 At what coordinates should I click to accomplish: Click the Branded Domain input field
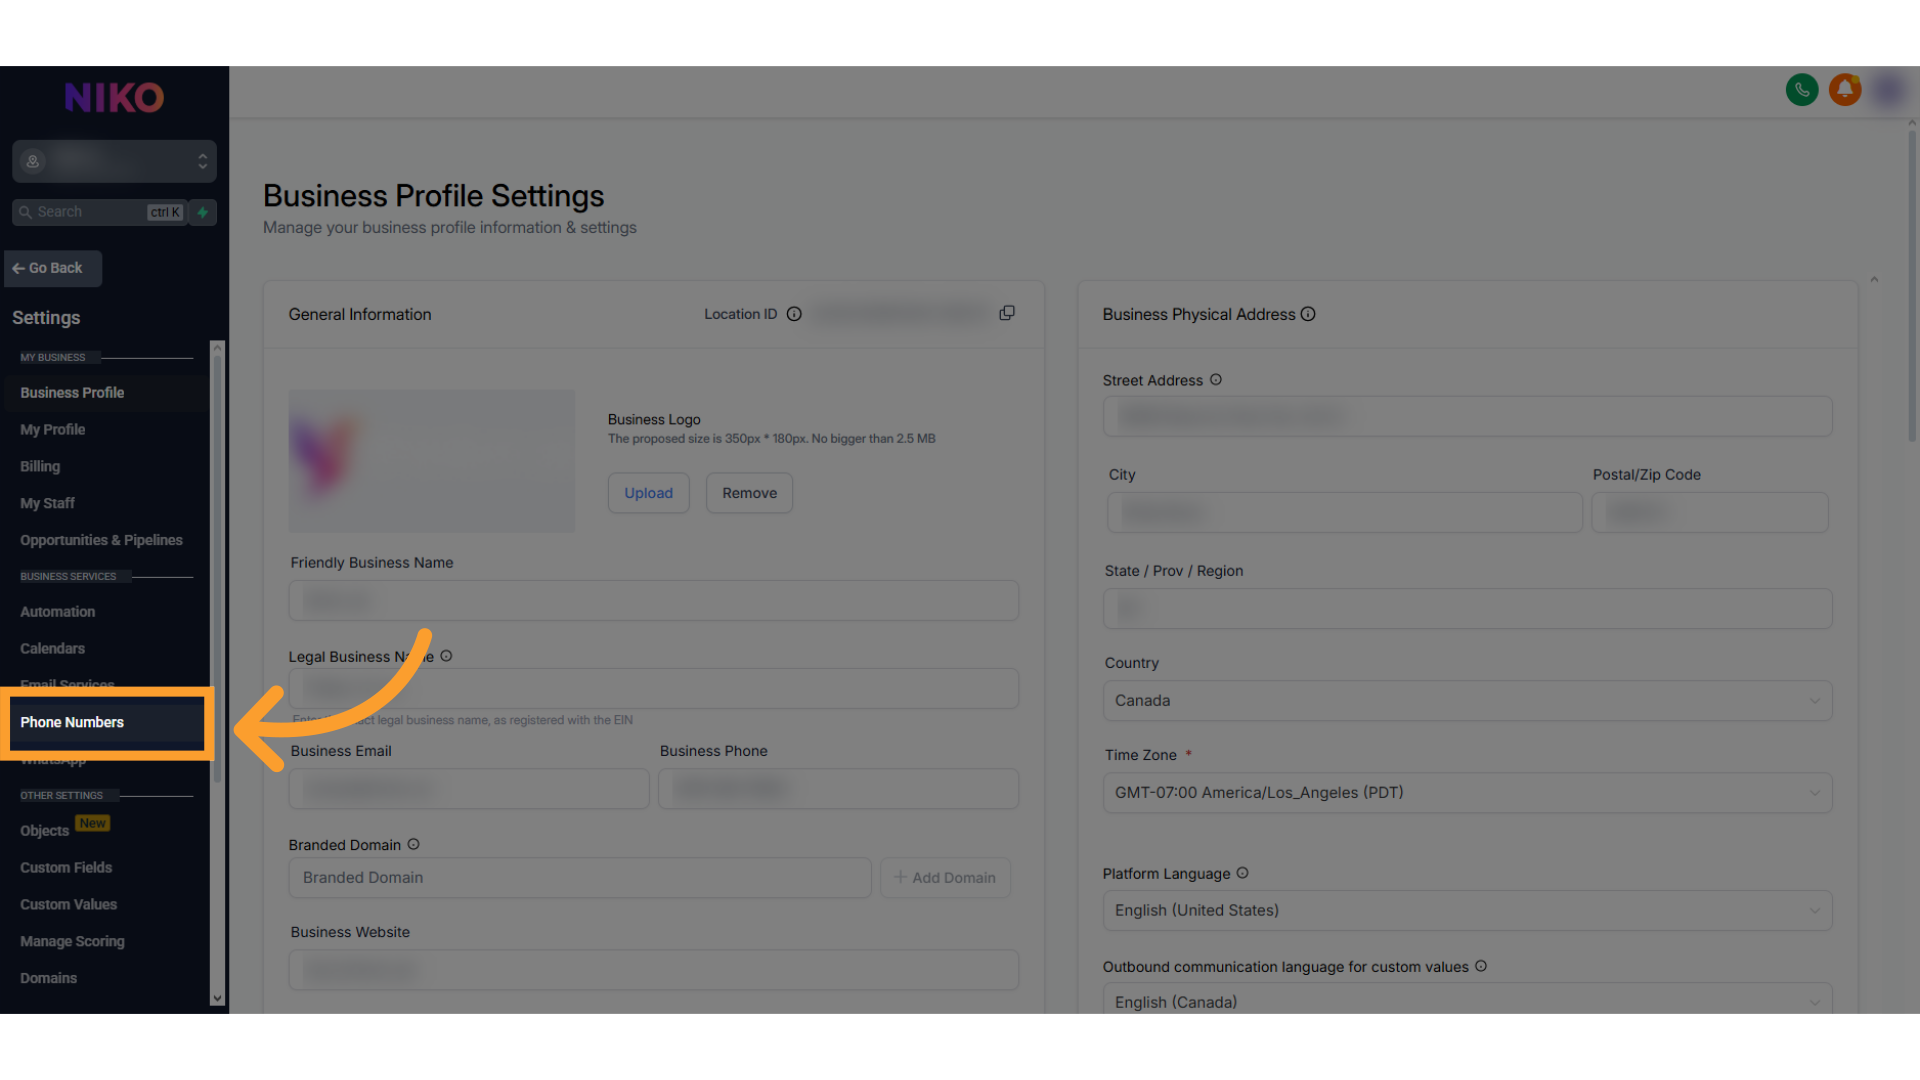tap(580, 878)
